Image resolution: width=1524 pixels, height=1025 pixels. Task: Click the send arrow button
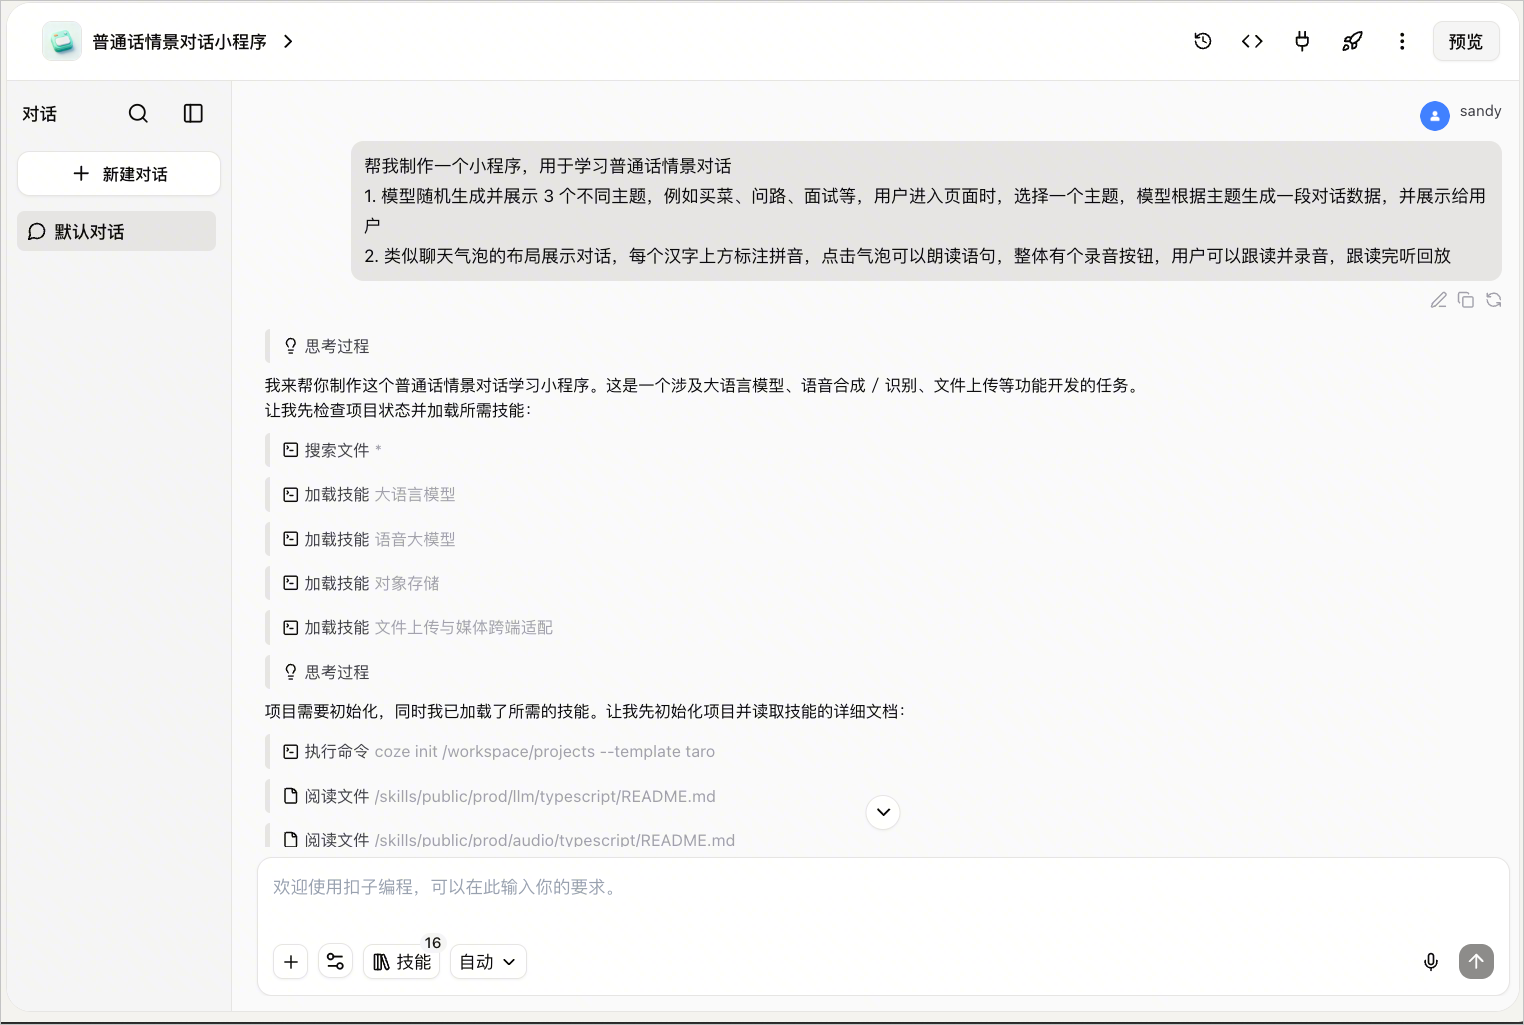(1476, 962)
